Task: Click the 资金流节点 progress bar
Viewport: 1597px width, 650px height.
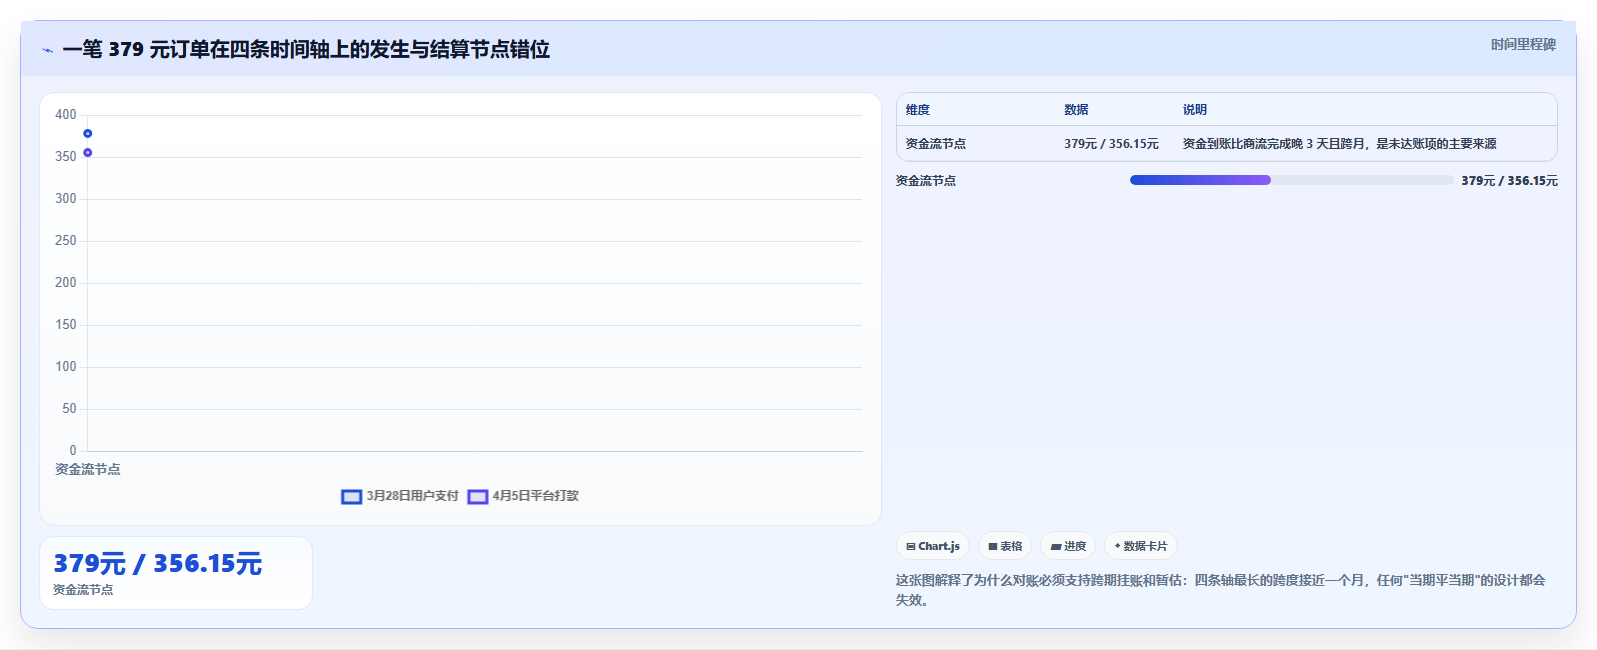Action: (x=1291, y=180)
